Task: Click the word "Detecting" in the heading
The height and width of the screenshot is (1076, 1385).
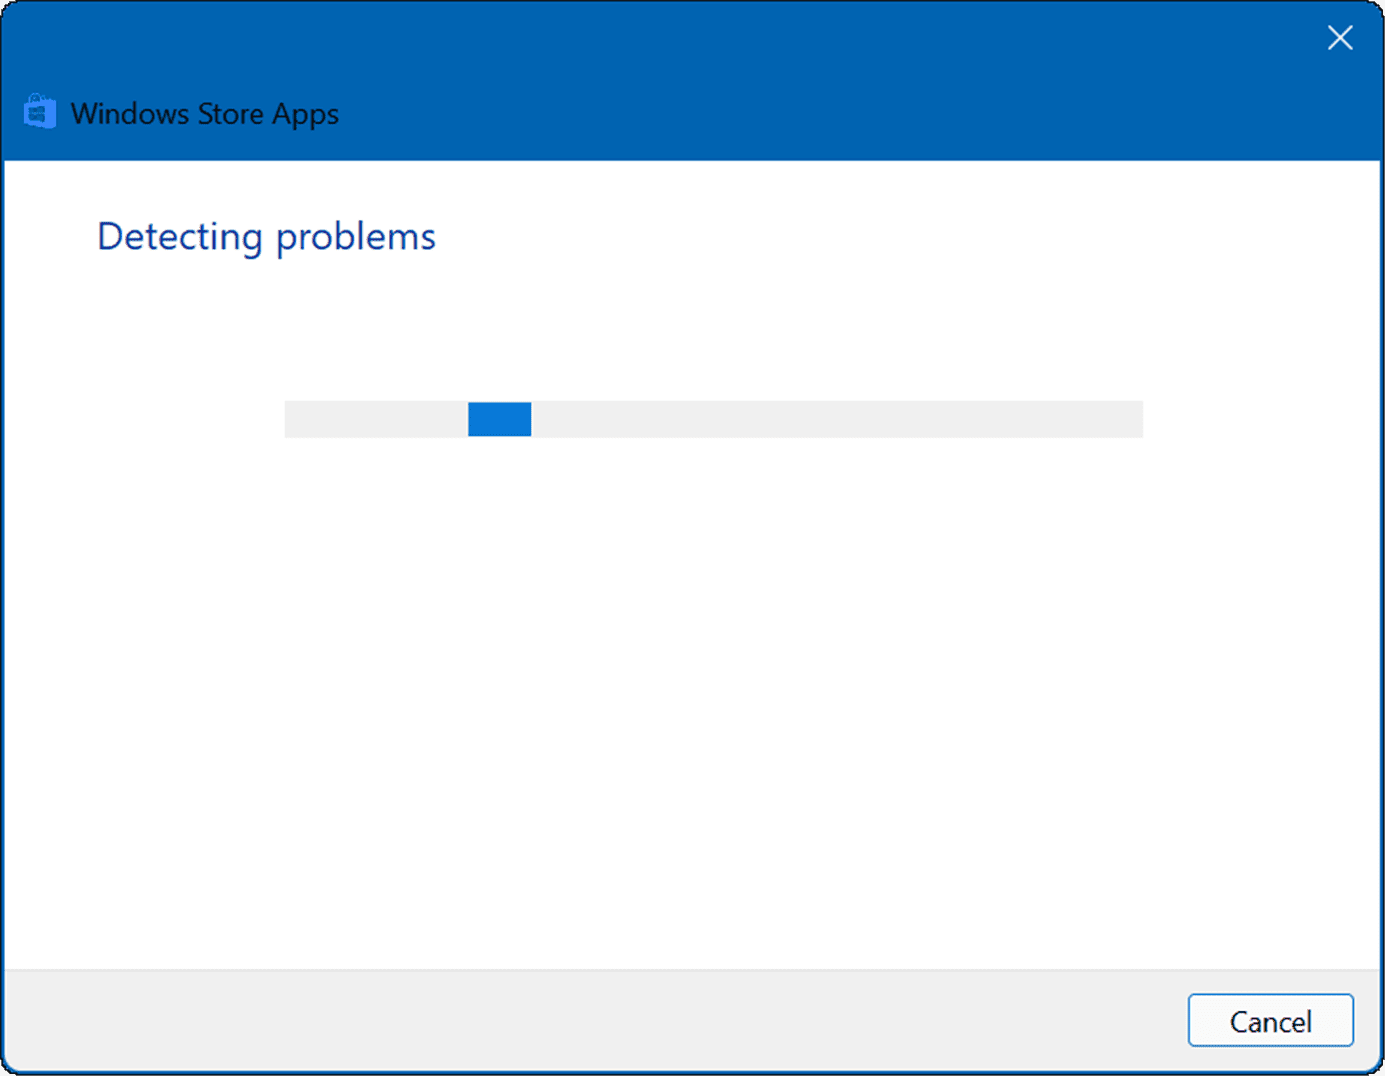Action: coord(180,237)
